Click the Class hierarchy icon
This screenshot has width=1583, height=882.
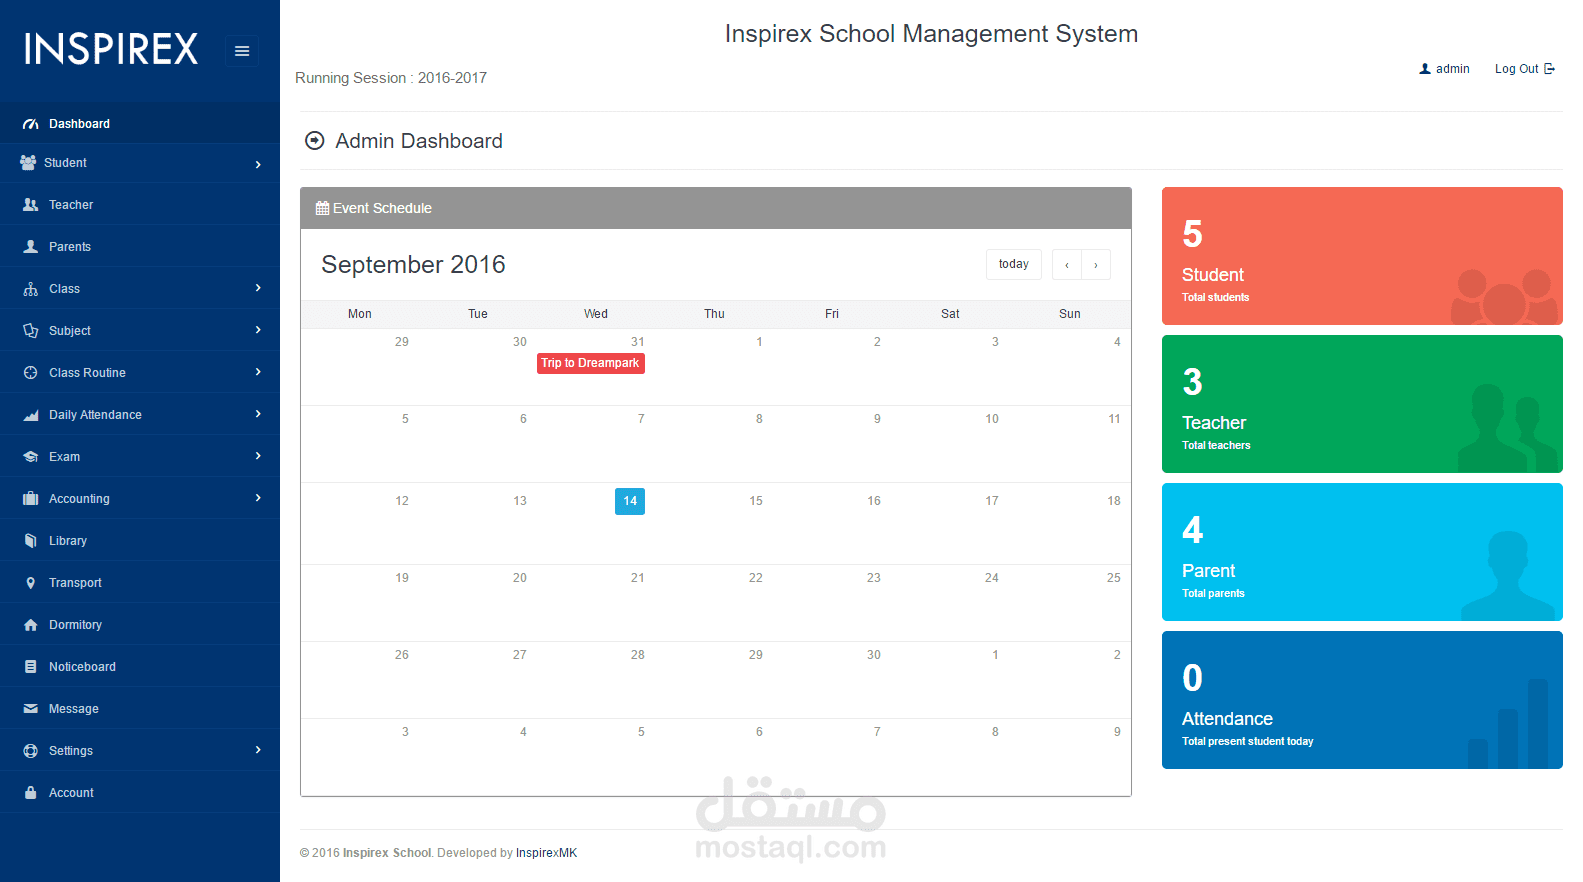(x=31, y=289)
